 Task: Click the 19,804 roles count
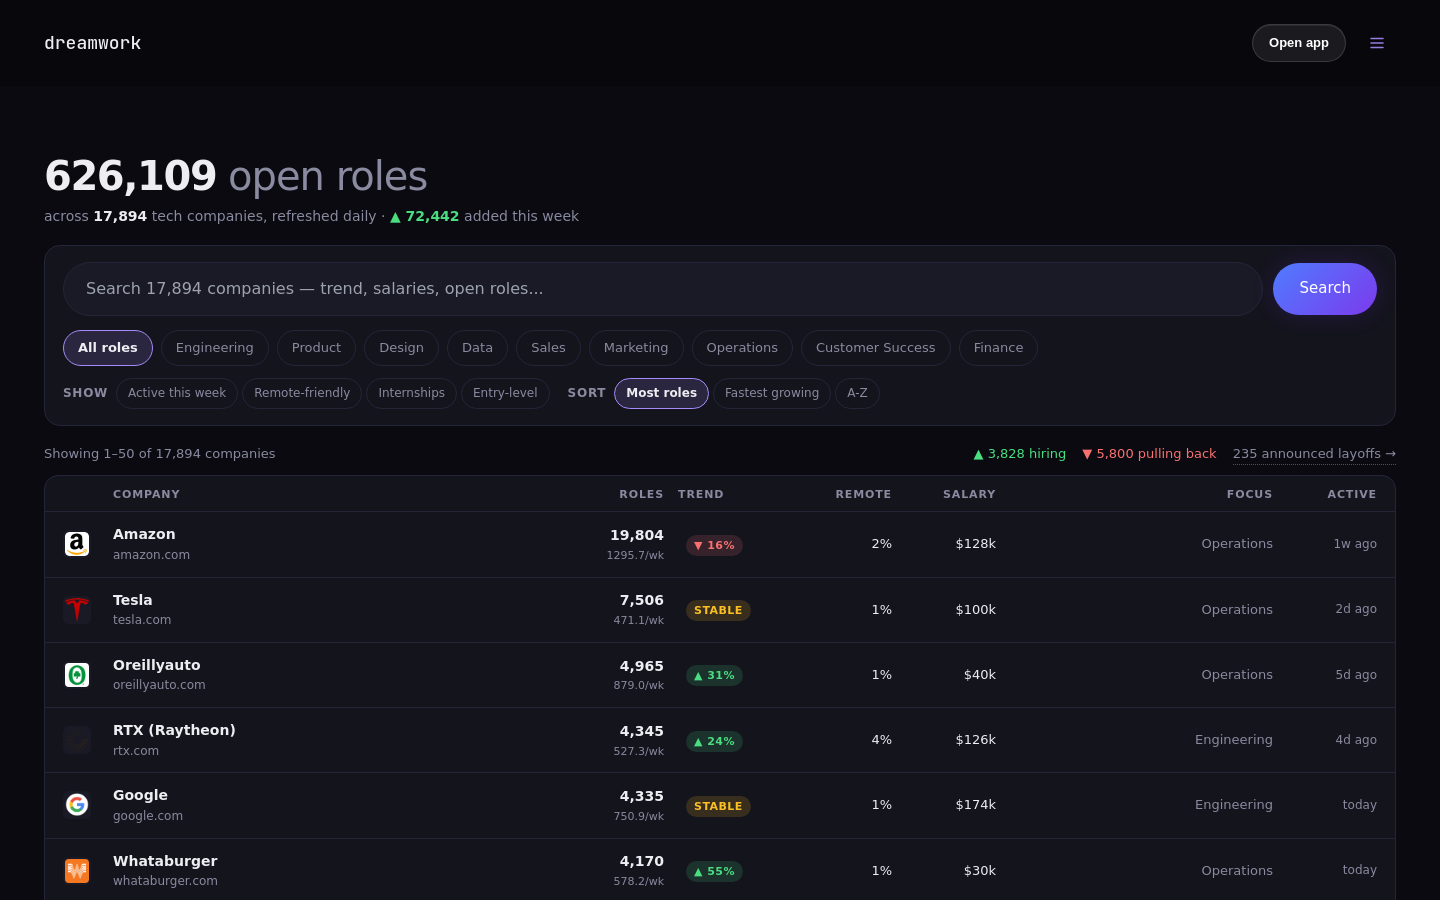pyautogui.click(x=637, y=535)
